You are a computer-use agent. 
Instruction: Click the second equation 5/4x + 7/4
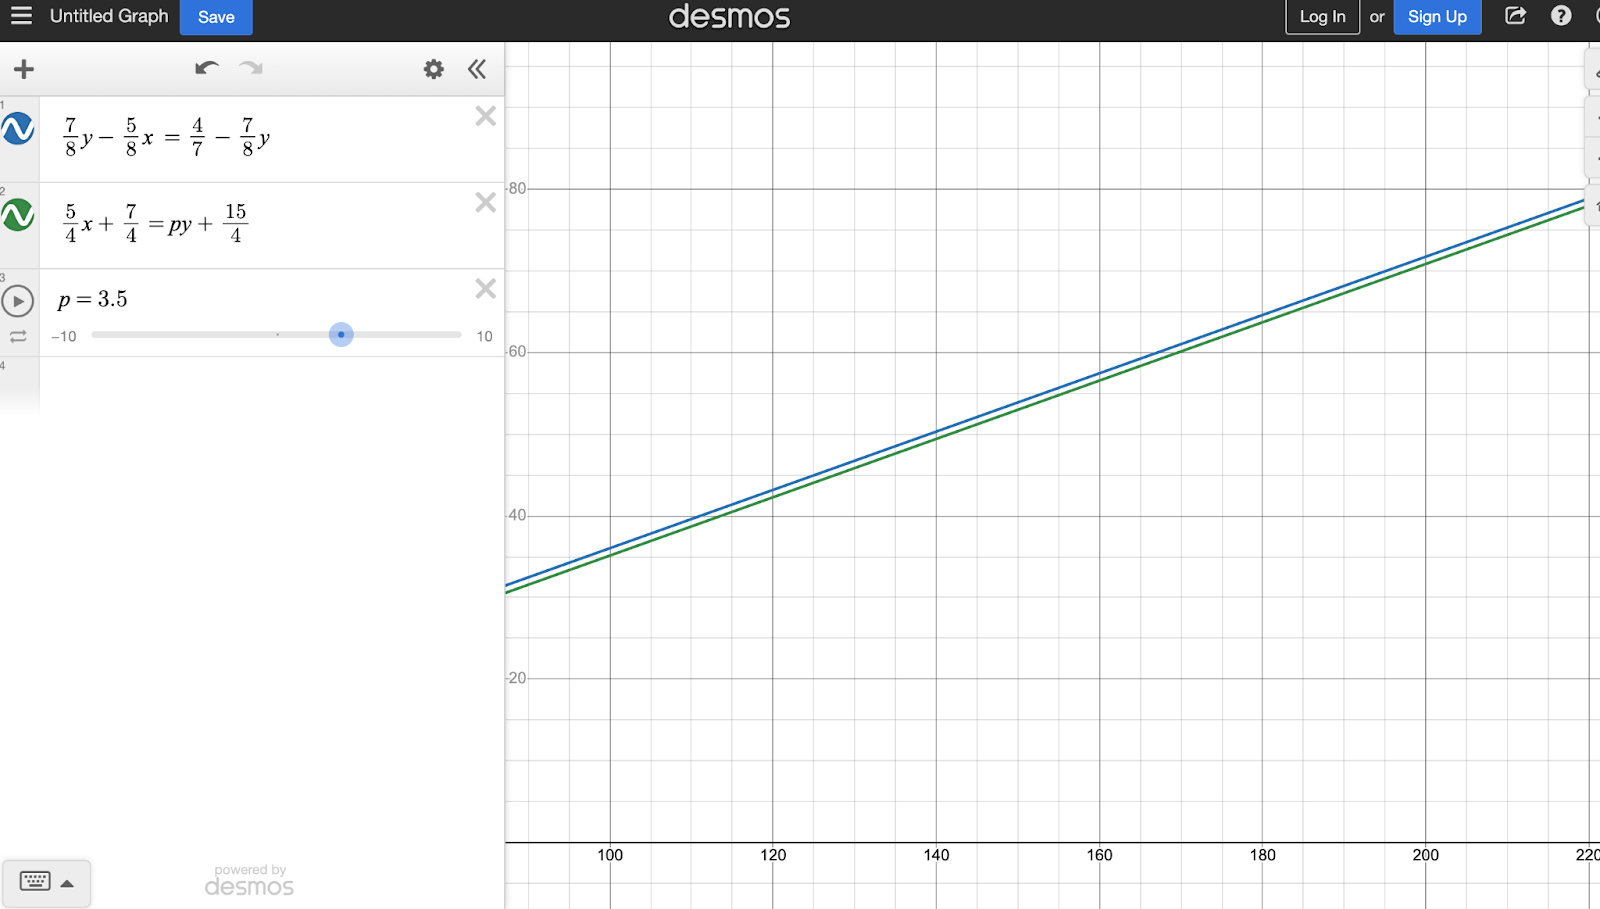(155, 224)
